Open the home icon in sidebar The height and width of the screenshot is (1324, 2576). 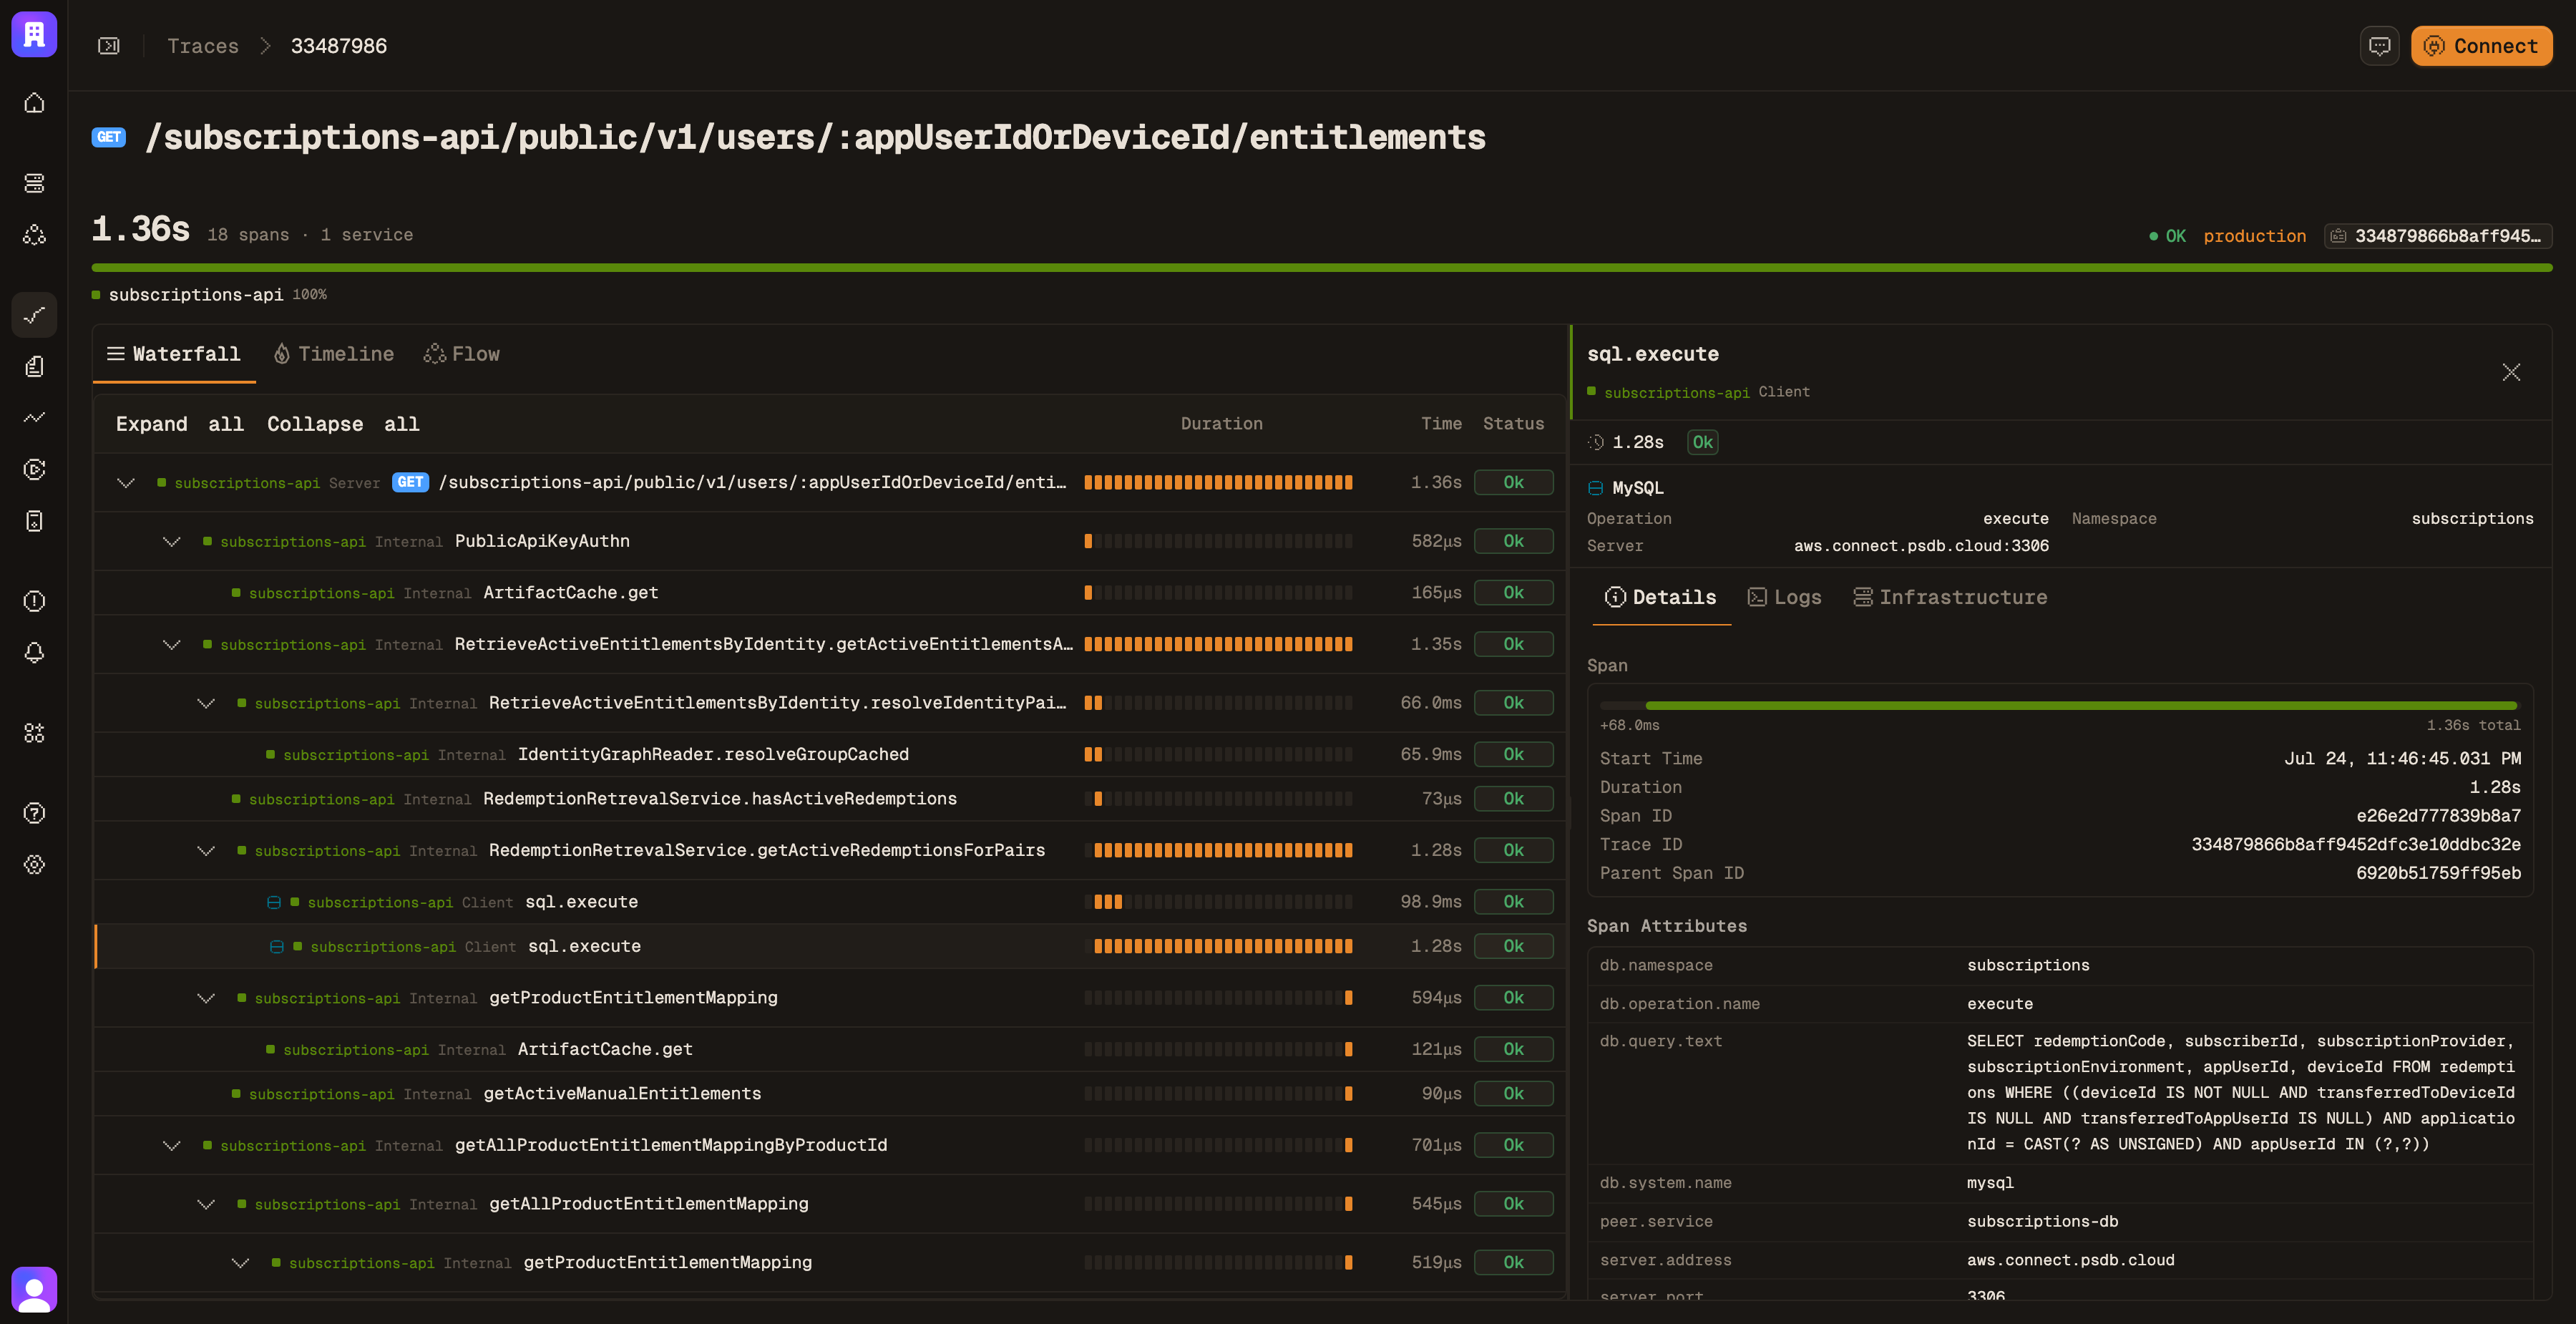pyautogui.click(x=34, y=103)
